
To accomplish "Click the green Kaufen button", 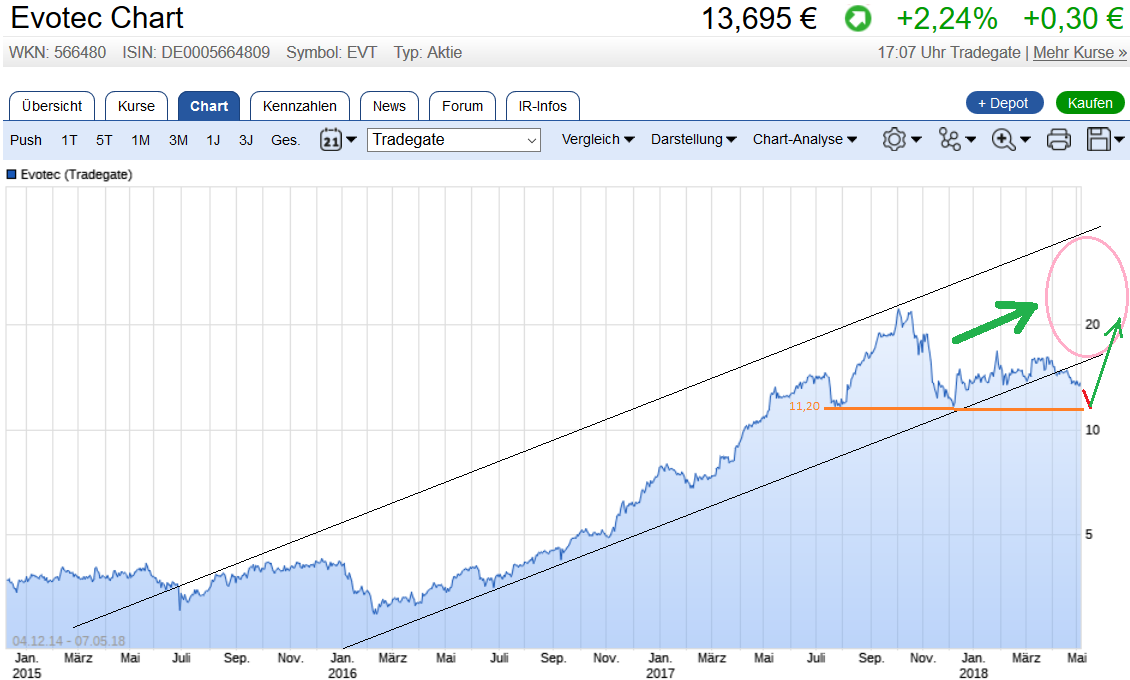I will coord(1090,103).
